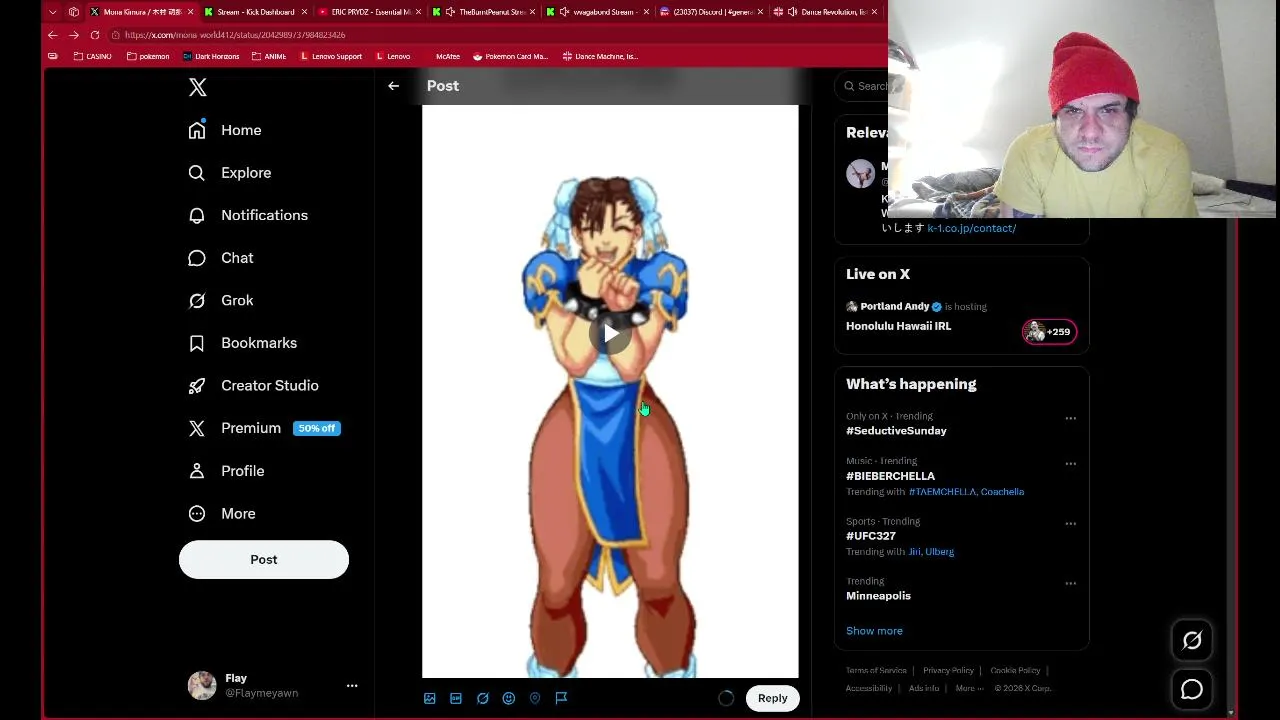Open the emoji picker in reply bar

tap(508, 698)
